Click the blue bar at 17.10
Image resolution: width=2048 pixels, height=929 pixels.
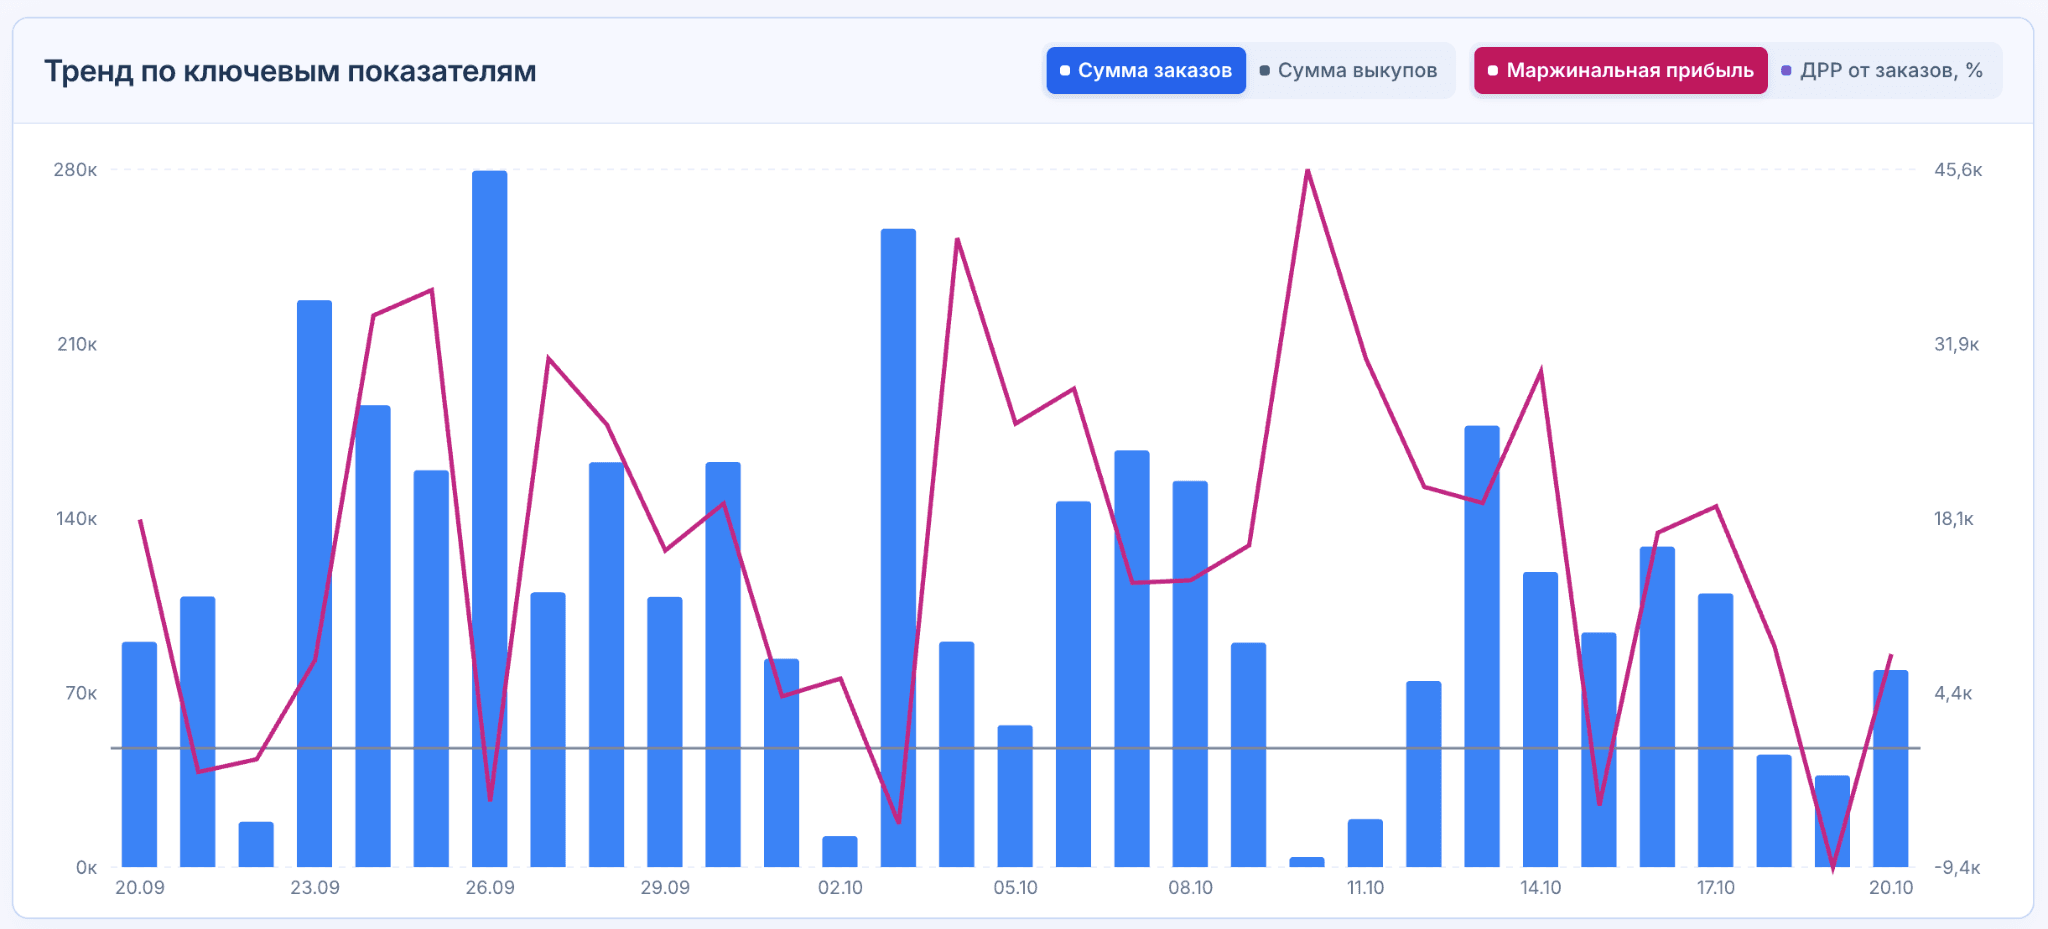(x=1716, y=730)
